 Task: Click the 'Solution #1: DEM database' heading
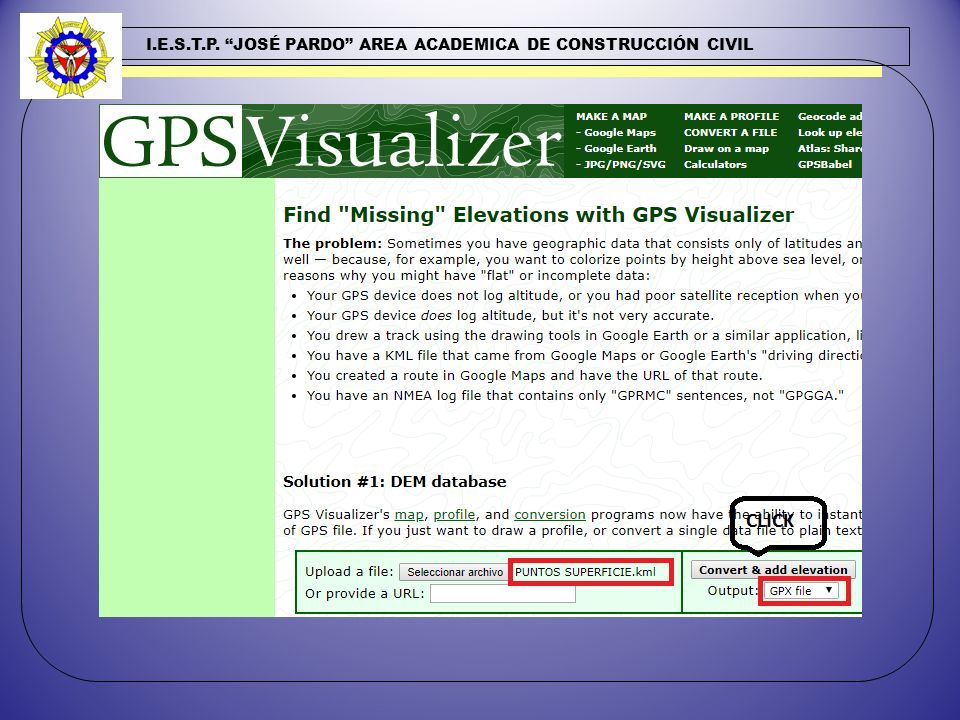[x=394, y=482]
